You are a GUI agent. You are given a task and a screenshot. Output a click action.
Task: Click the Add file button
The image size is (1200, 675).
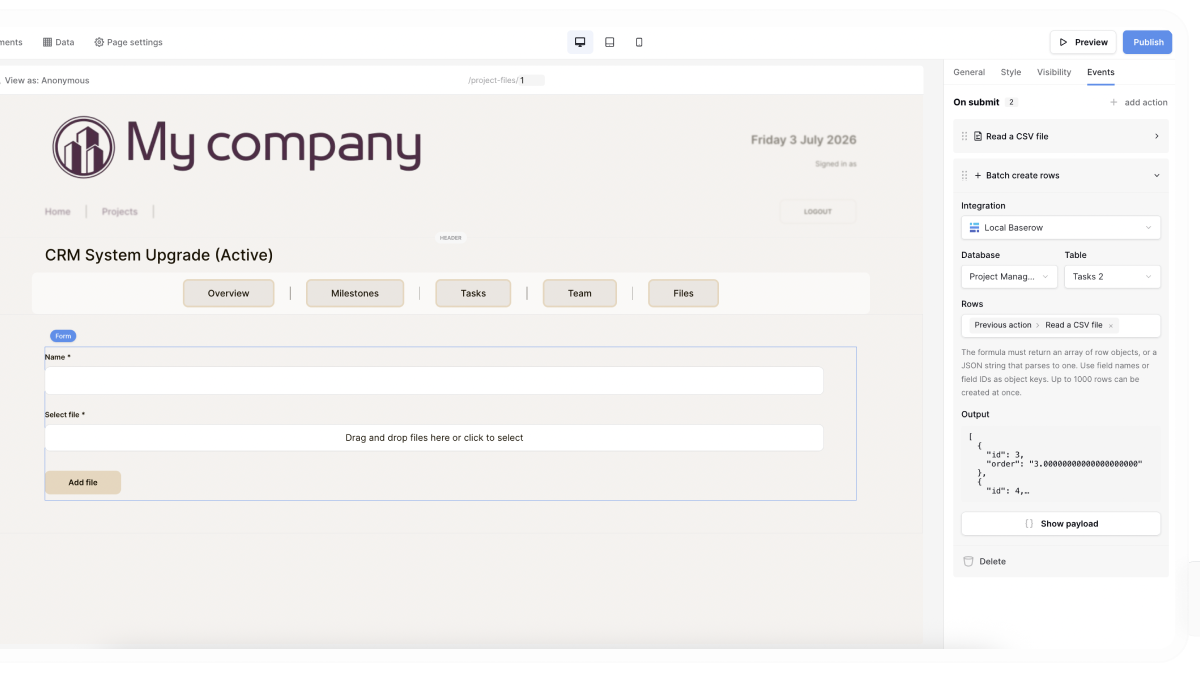(83, 482)
